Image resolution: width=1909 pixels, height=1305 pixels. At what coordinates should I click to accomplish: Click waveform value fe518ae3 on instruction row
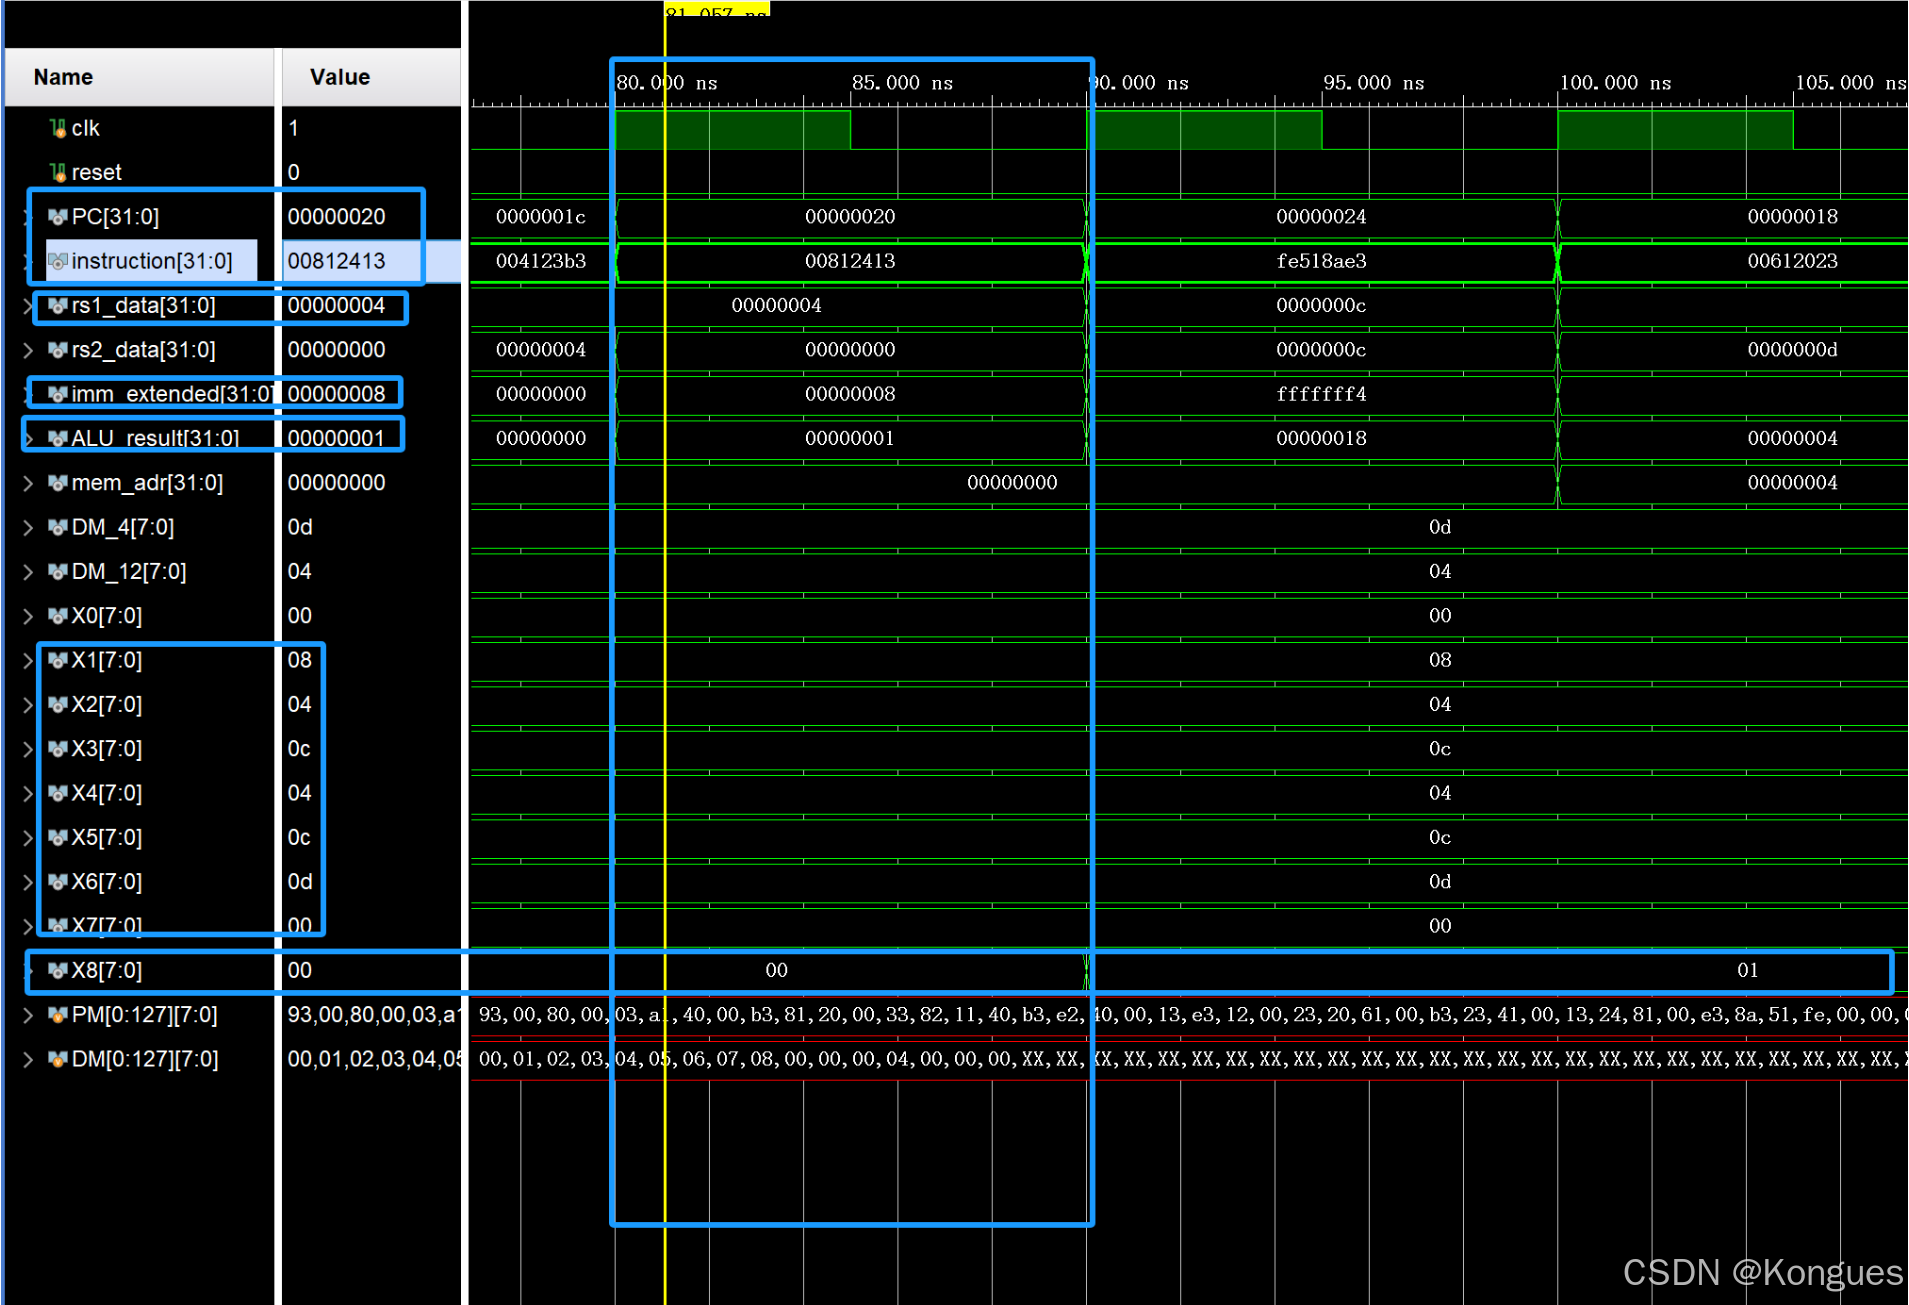(1321, 261)
